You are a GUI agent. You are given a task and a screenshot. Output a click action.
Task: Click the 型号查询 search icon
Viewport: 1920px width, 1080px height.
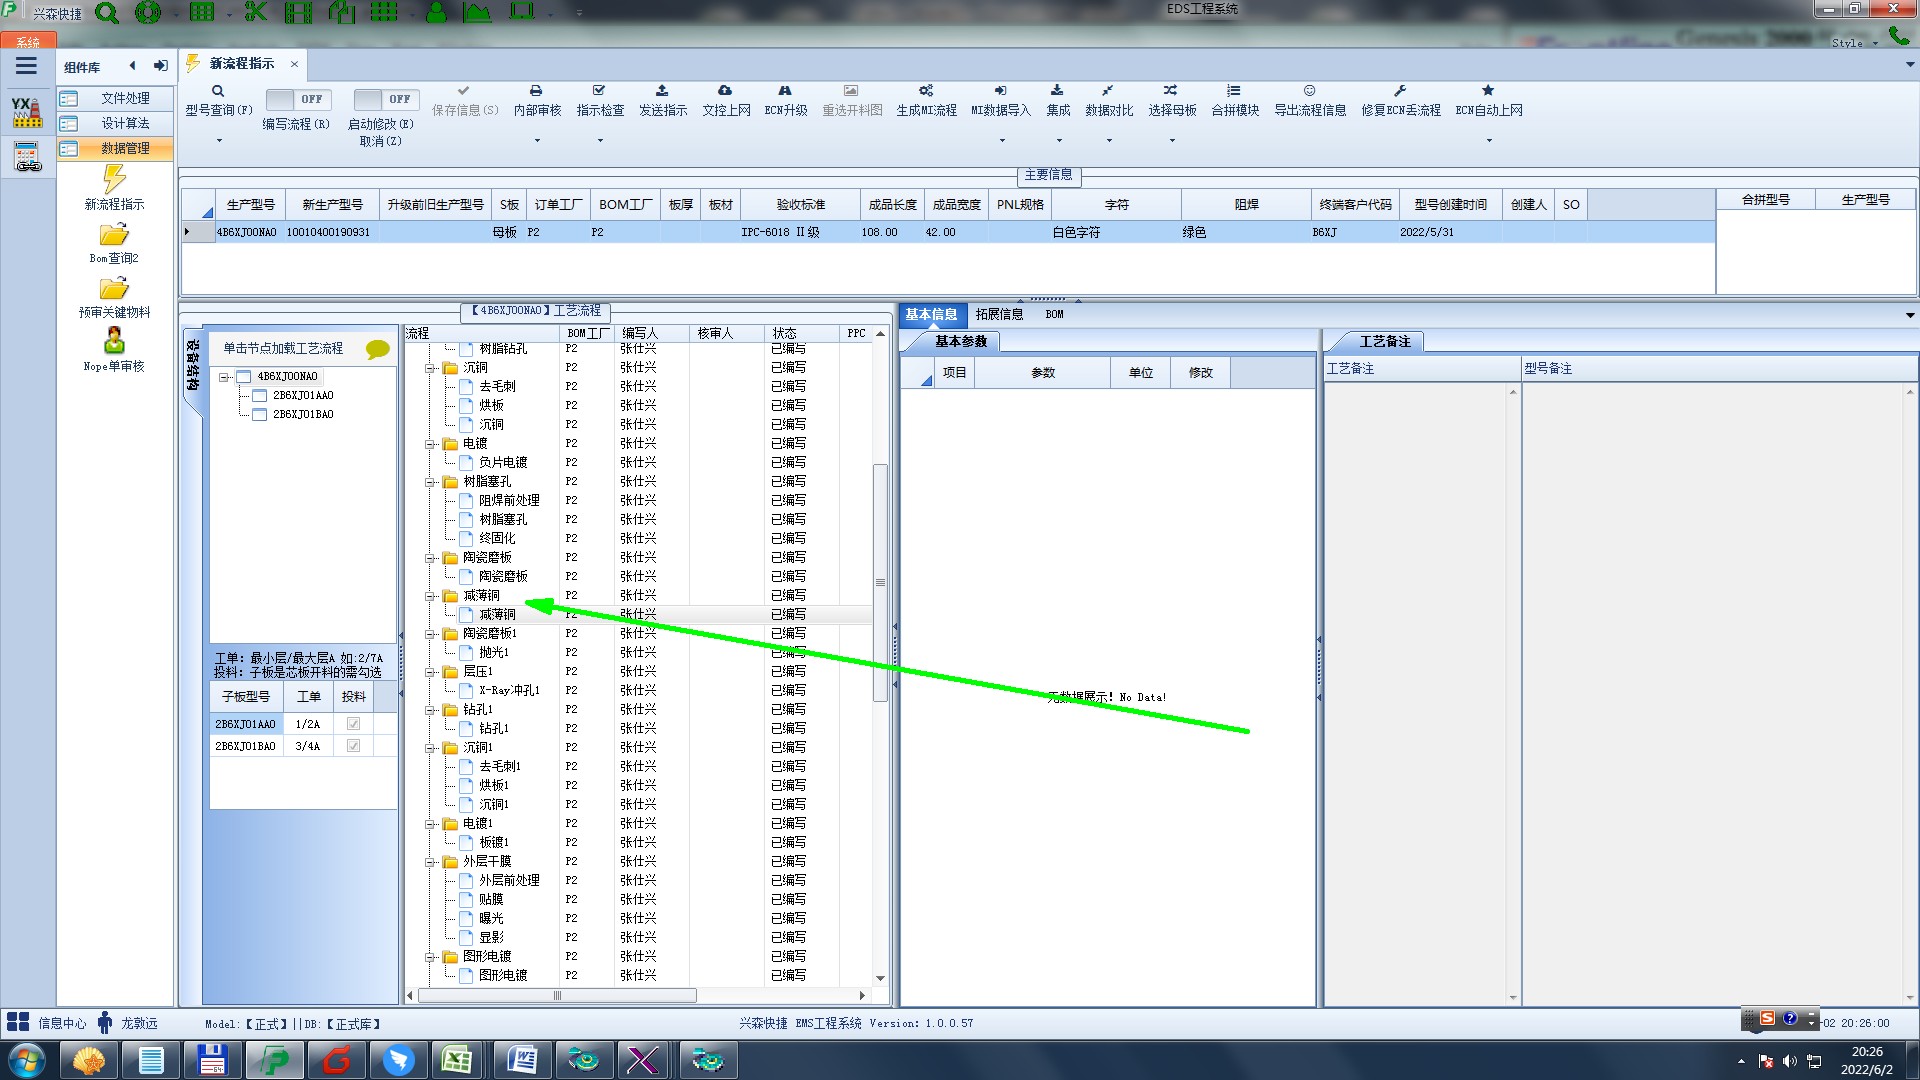218,91
